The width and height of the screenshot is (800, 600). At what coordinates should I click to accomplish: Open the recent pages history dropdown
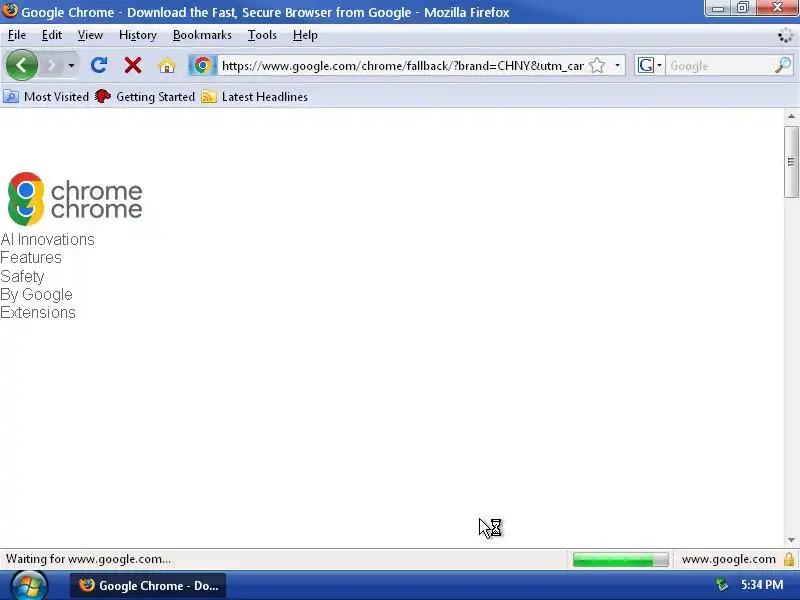[71, 66]
